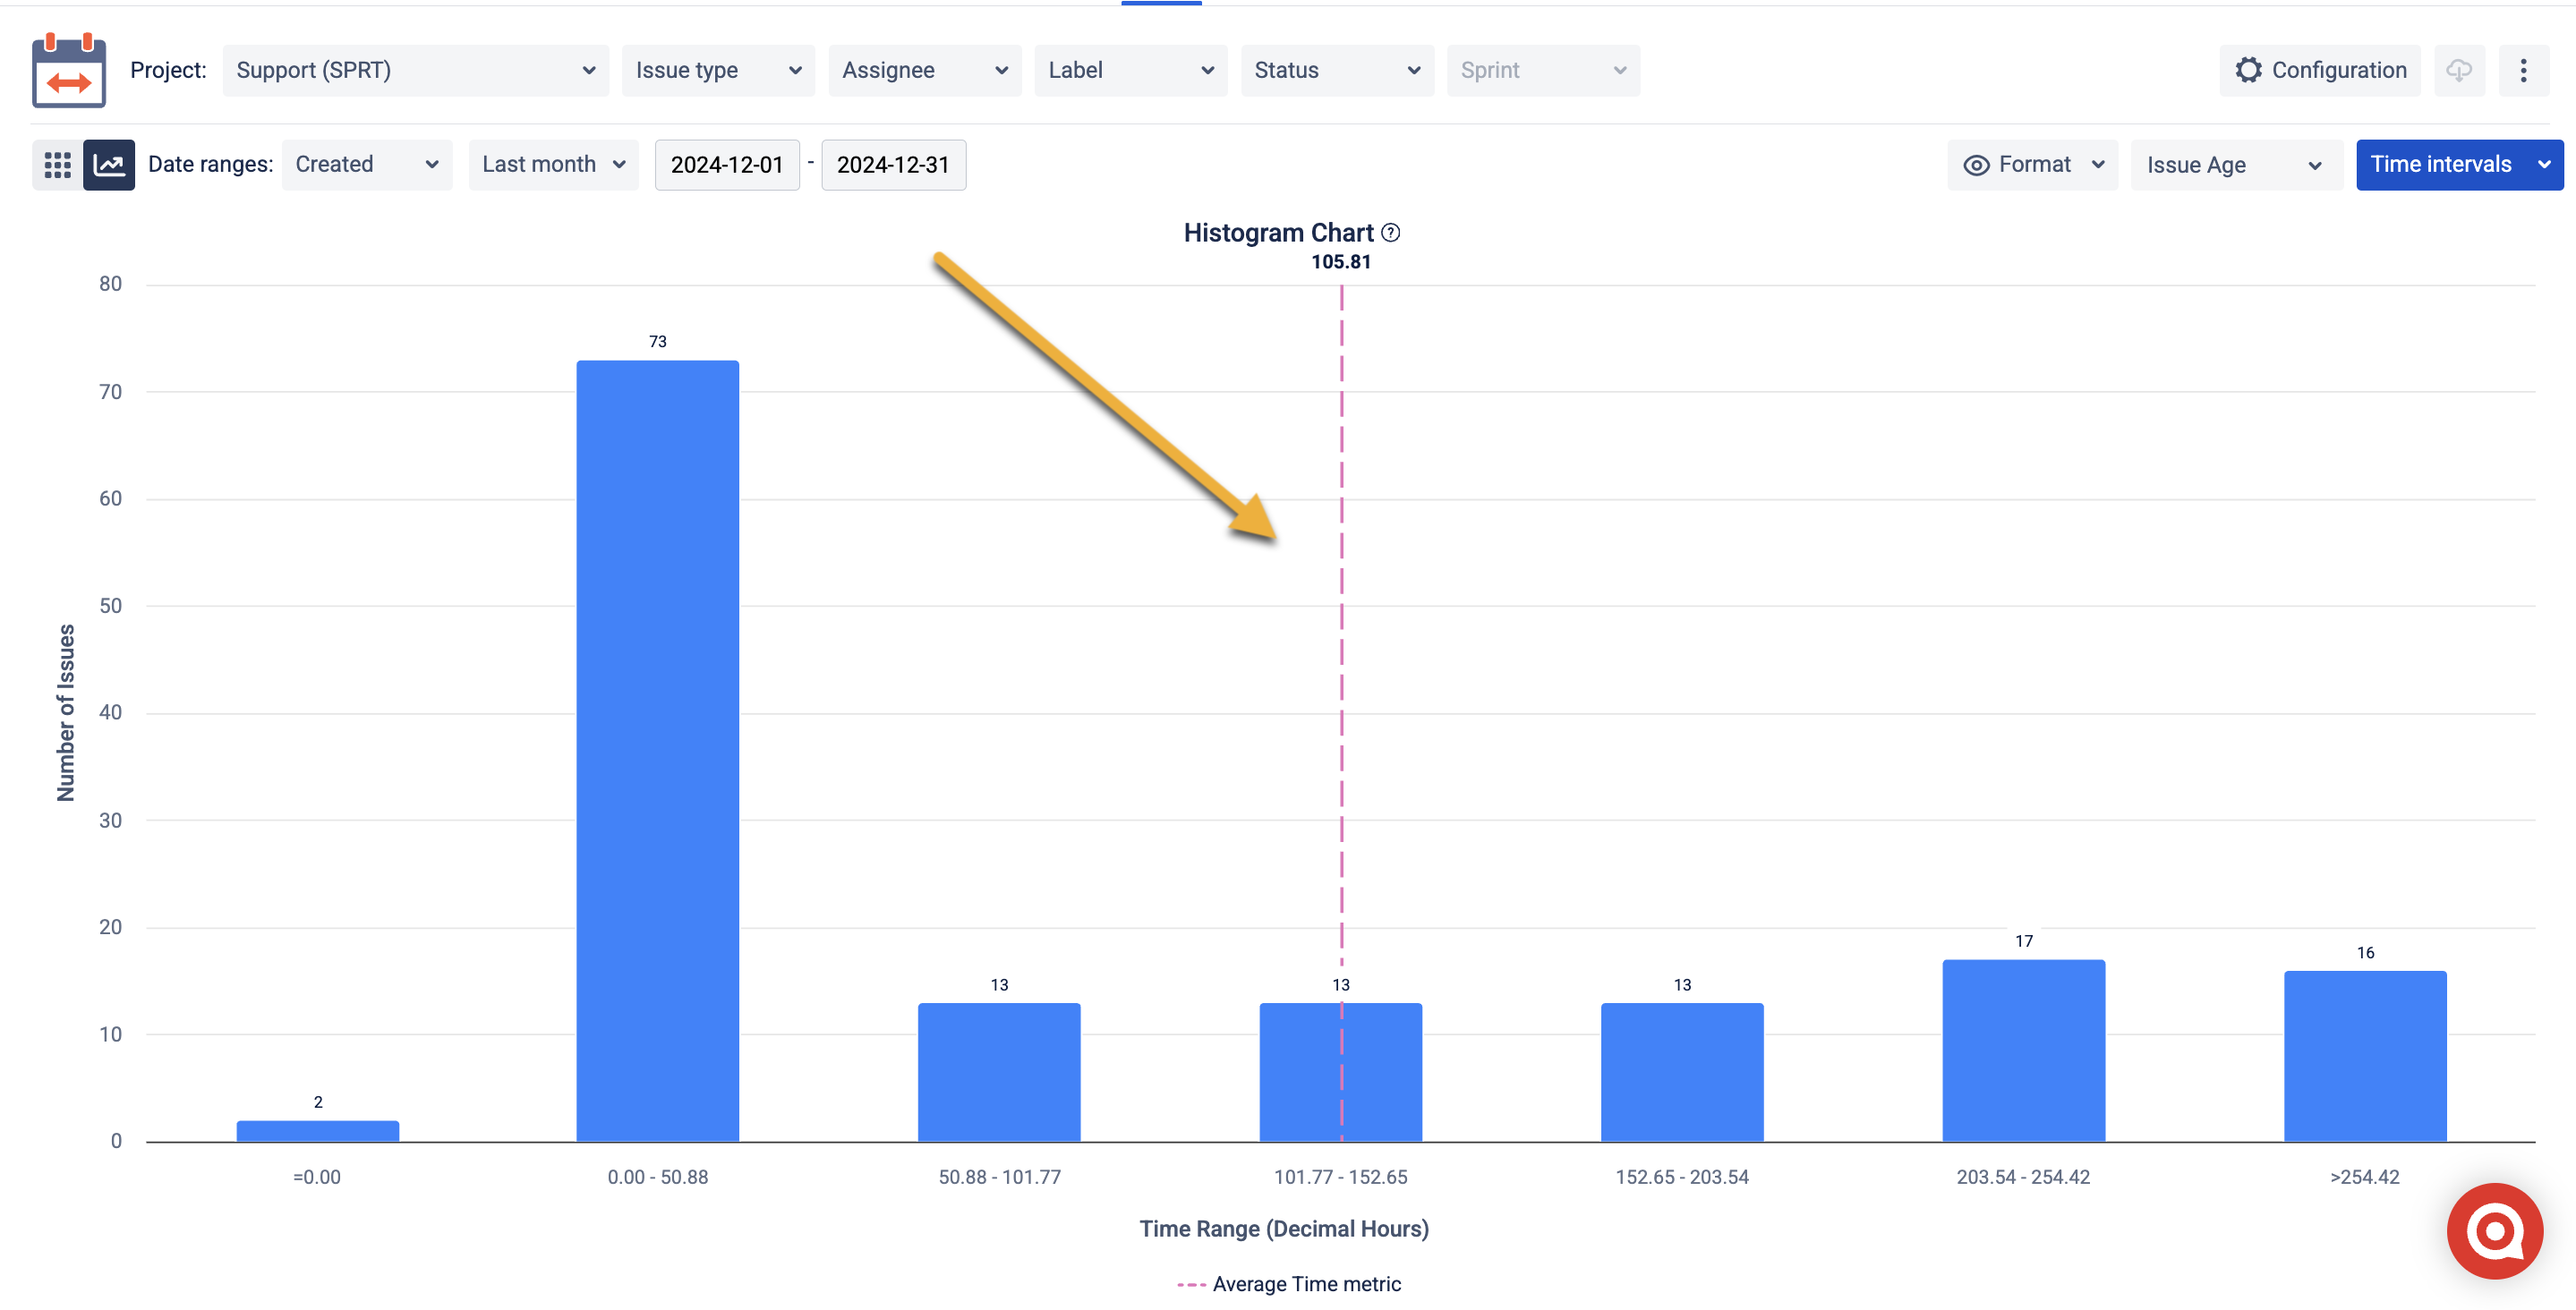Toggle the Average Time metric legend
Screen dimensions: 2576x1310
(x=1288, y=1283)
